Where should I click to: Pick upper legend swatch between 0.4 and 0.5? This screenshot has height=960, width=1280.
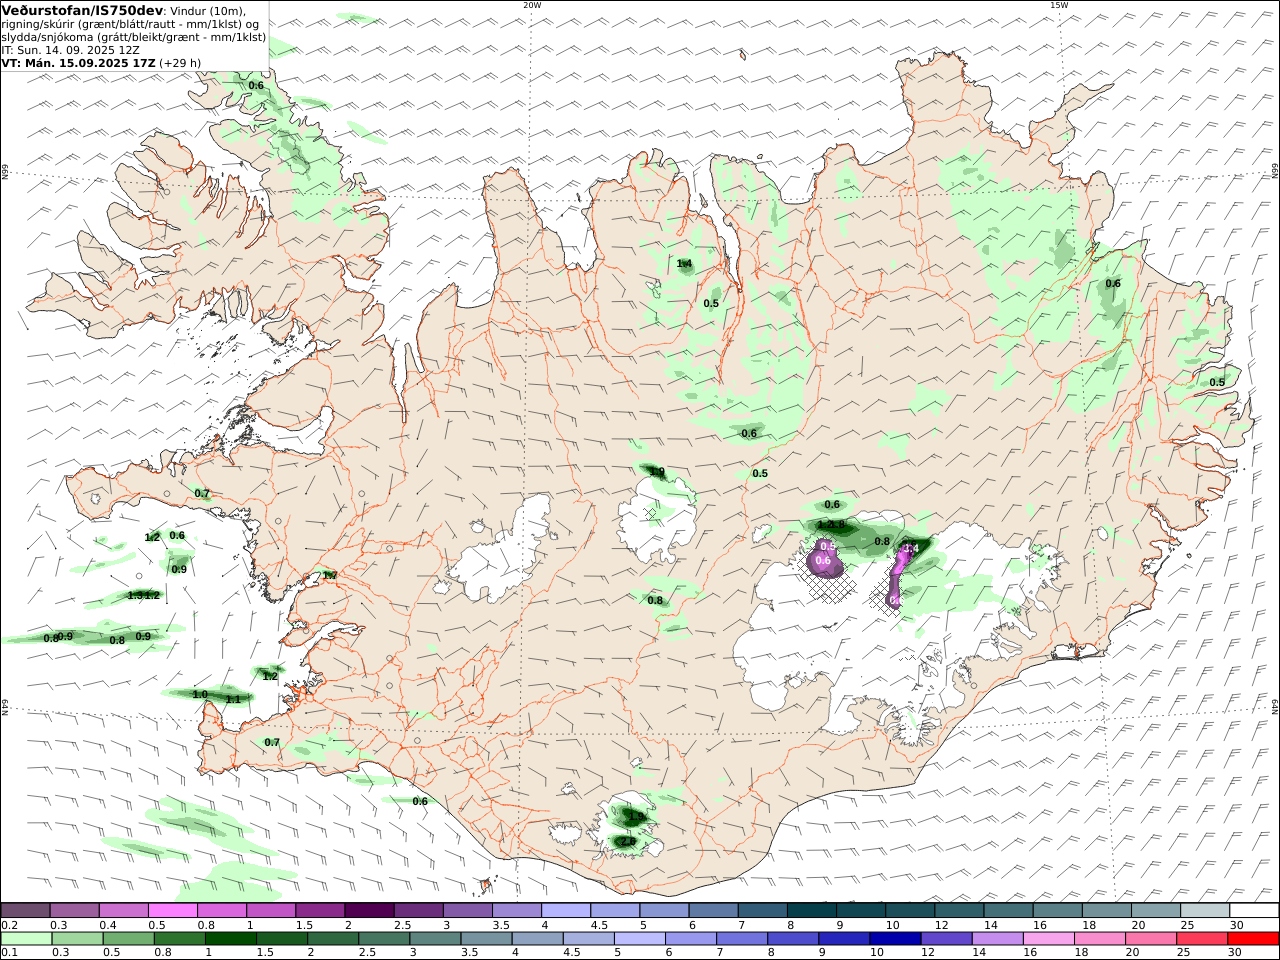124,911
